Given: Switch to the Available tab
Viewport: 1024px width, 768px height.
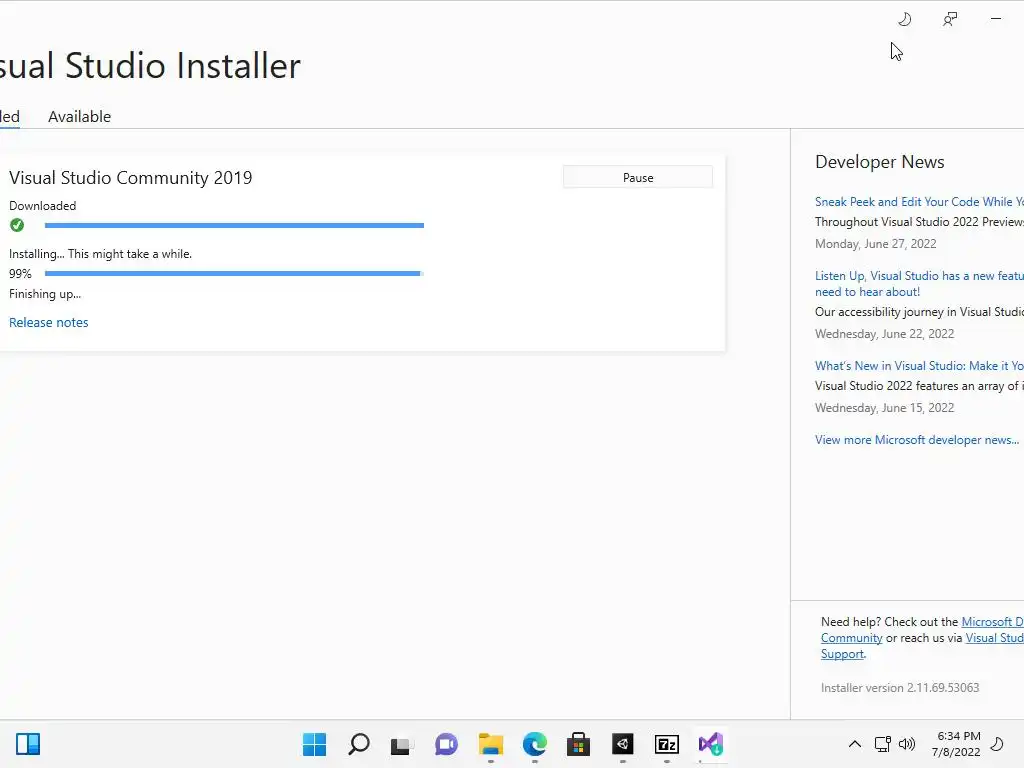Looking at the screenshot, I should 80,117.
